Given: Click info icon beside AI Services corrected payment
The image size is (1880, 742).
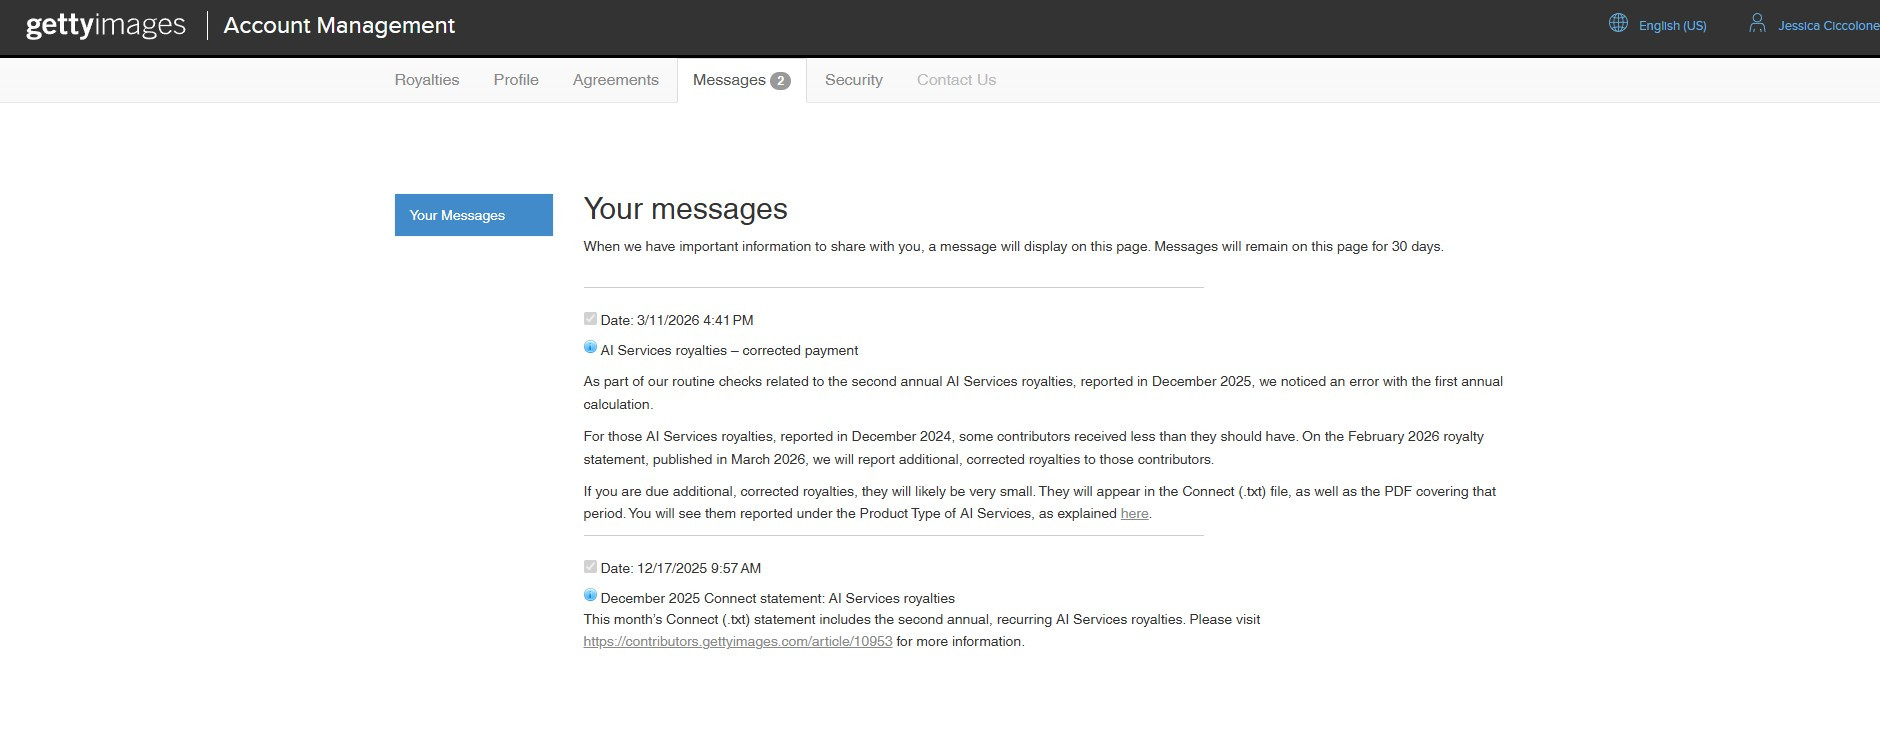Looking at the screenshot, I should point(590,348).
